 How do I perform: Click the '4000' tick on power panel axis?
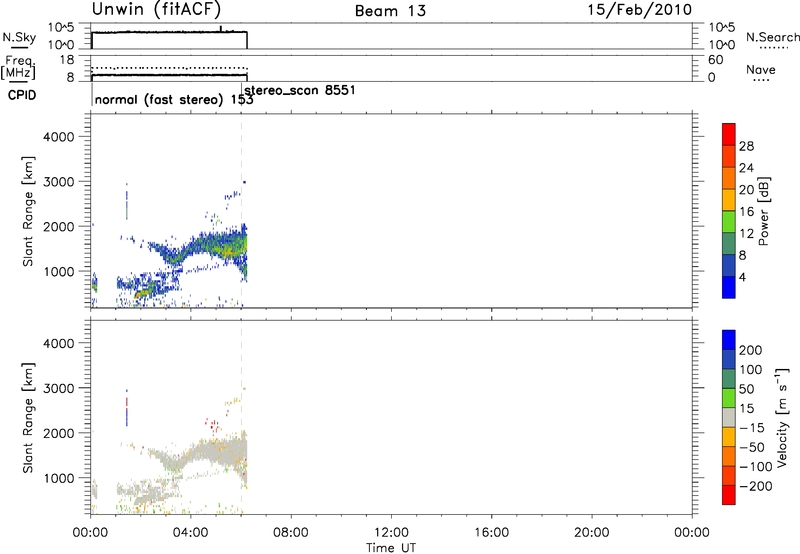click(59, 137)
